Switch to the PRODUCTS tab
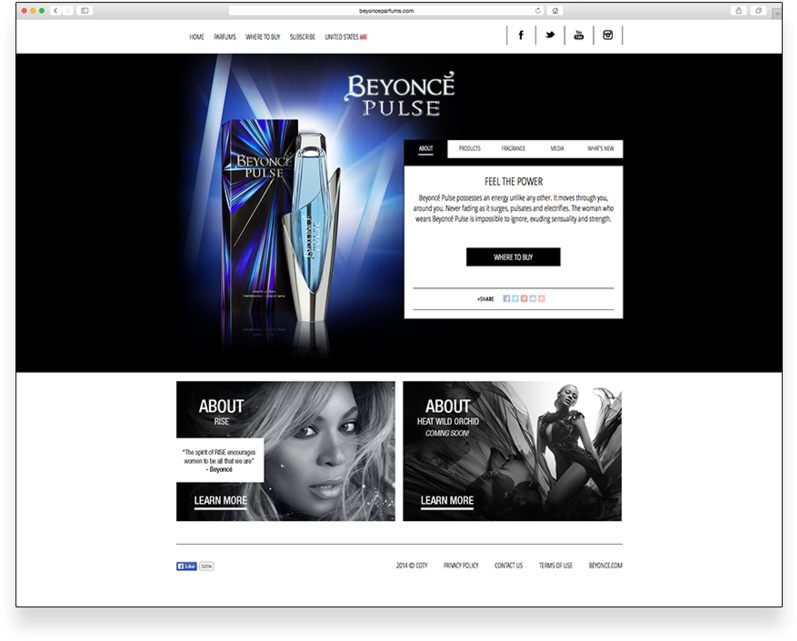Image resolution: width=797 pixels, height=641 pixels. click(470, 148)
